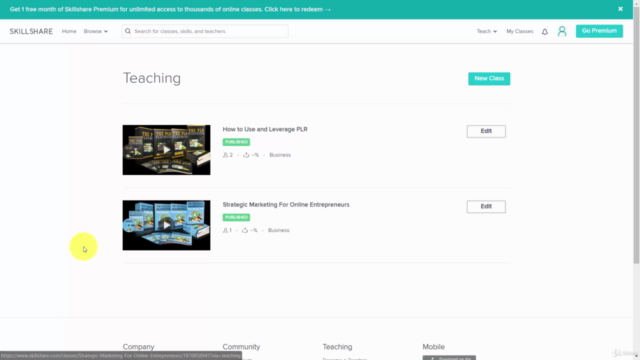This screenshot has height=360, width=640.
Task: Go to Home in navigation
Action: click(69, 31)
